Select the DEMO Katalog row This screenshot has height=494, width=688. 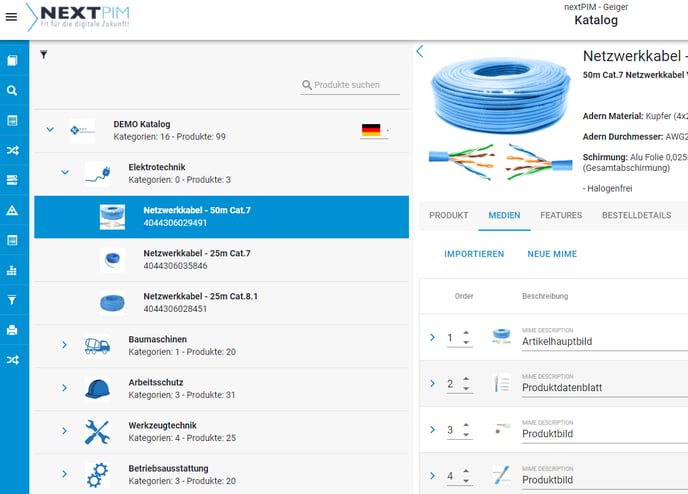[222, 130]
